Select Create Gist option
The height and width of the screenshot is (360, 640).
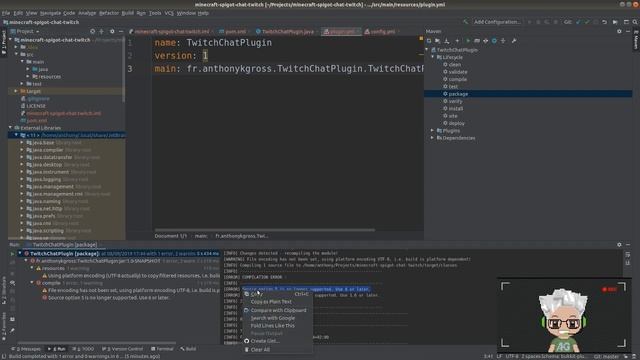(x=278, y=341)
